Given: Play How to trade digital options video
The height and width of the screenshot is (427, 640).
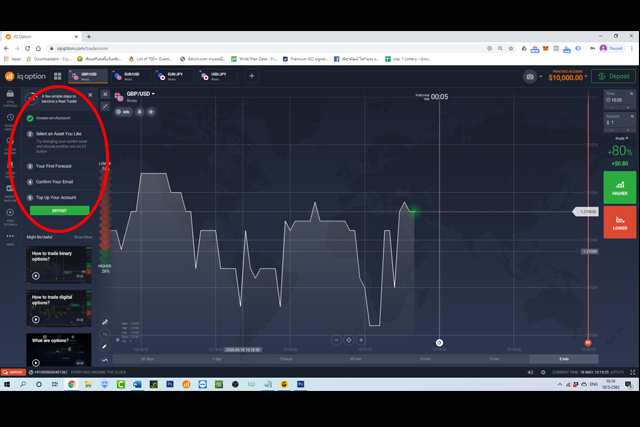Looking at the screenshot, I should pyautogui.click(x=59, y=309).
